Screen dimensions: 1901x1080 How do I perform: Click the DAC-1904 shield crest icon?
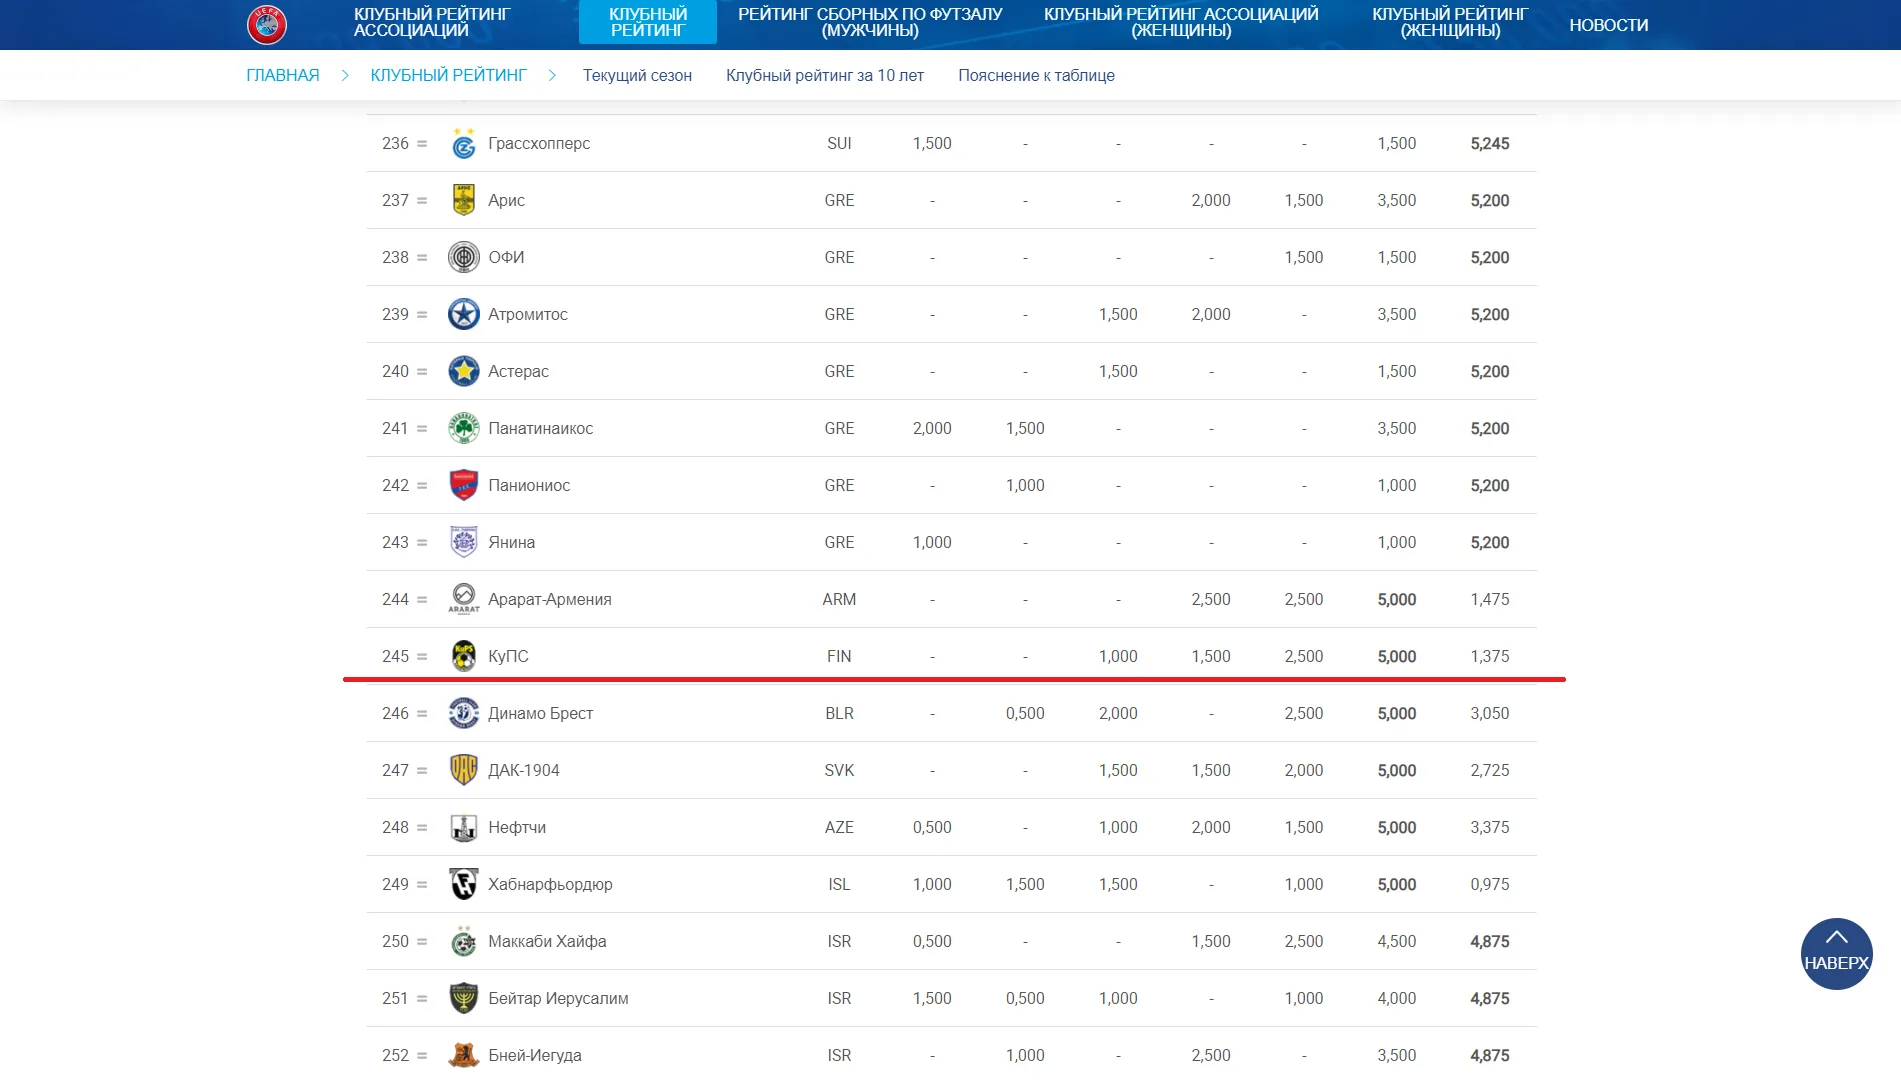tap(463, 770)
